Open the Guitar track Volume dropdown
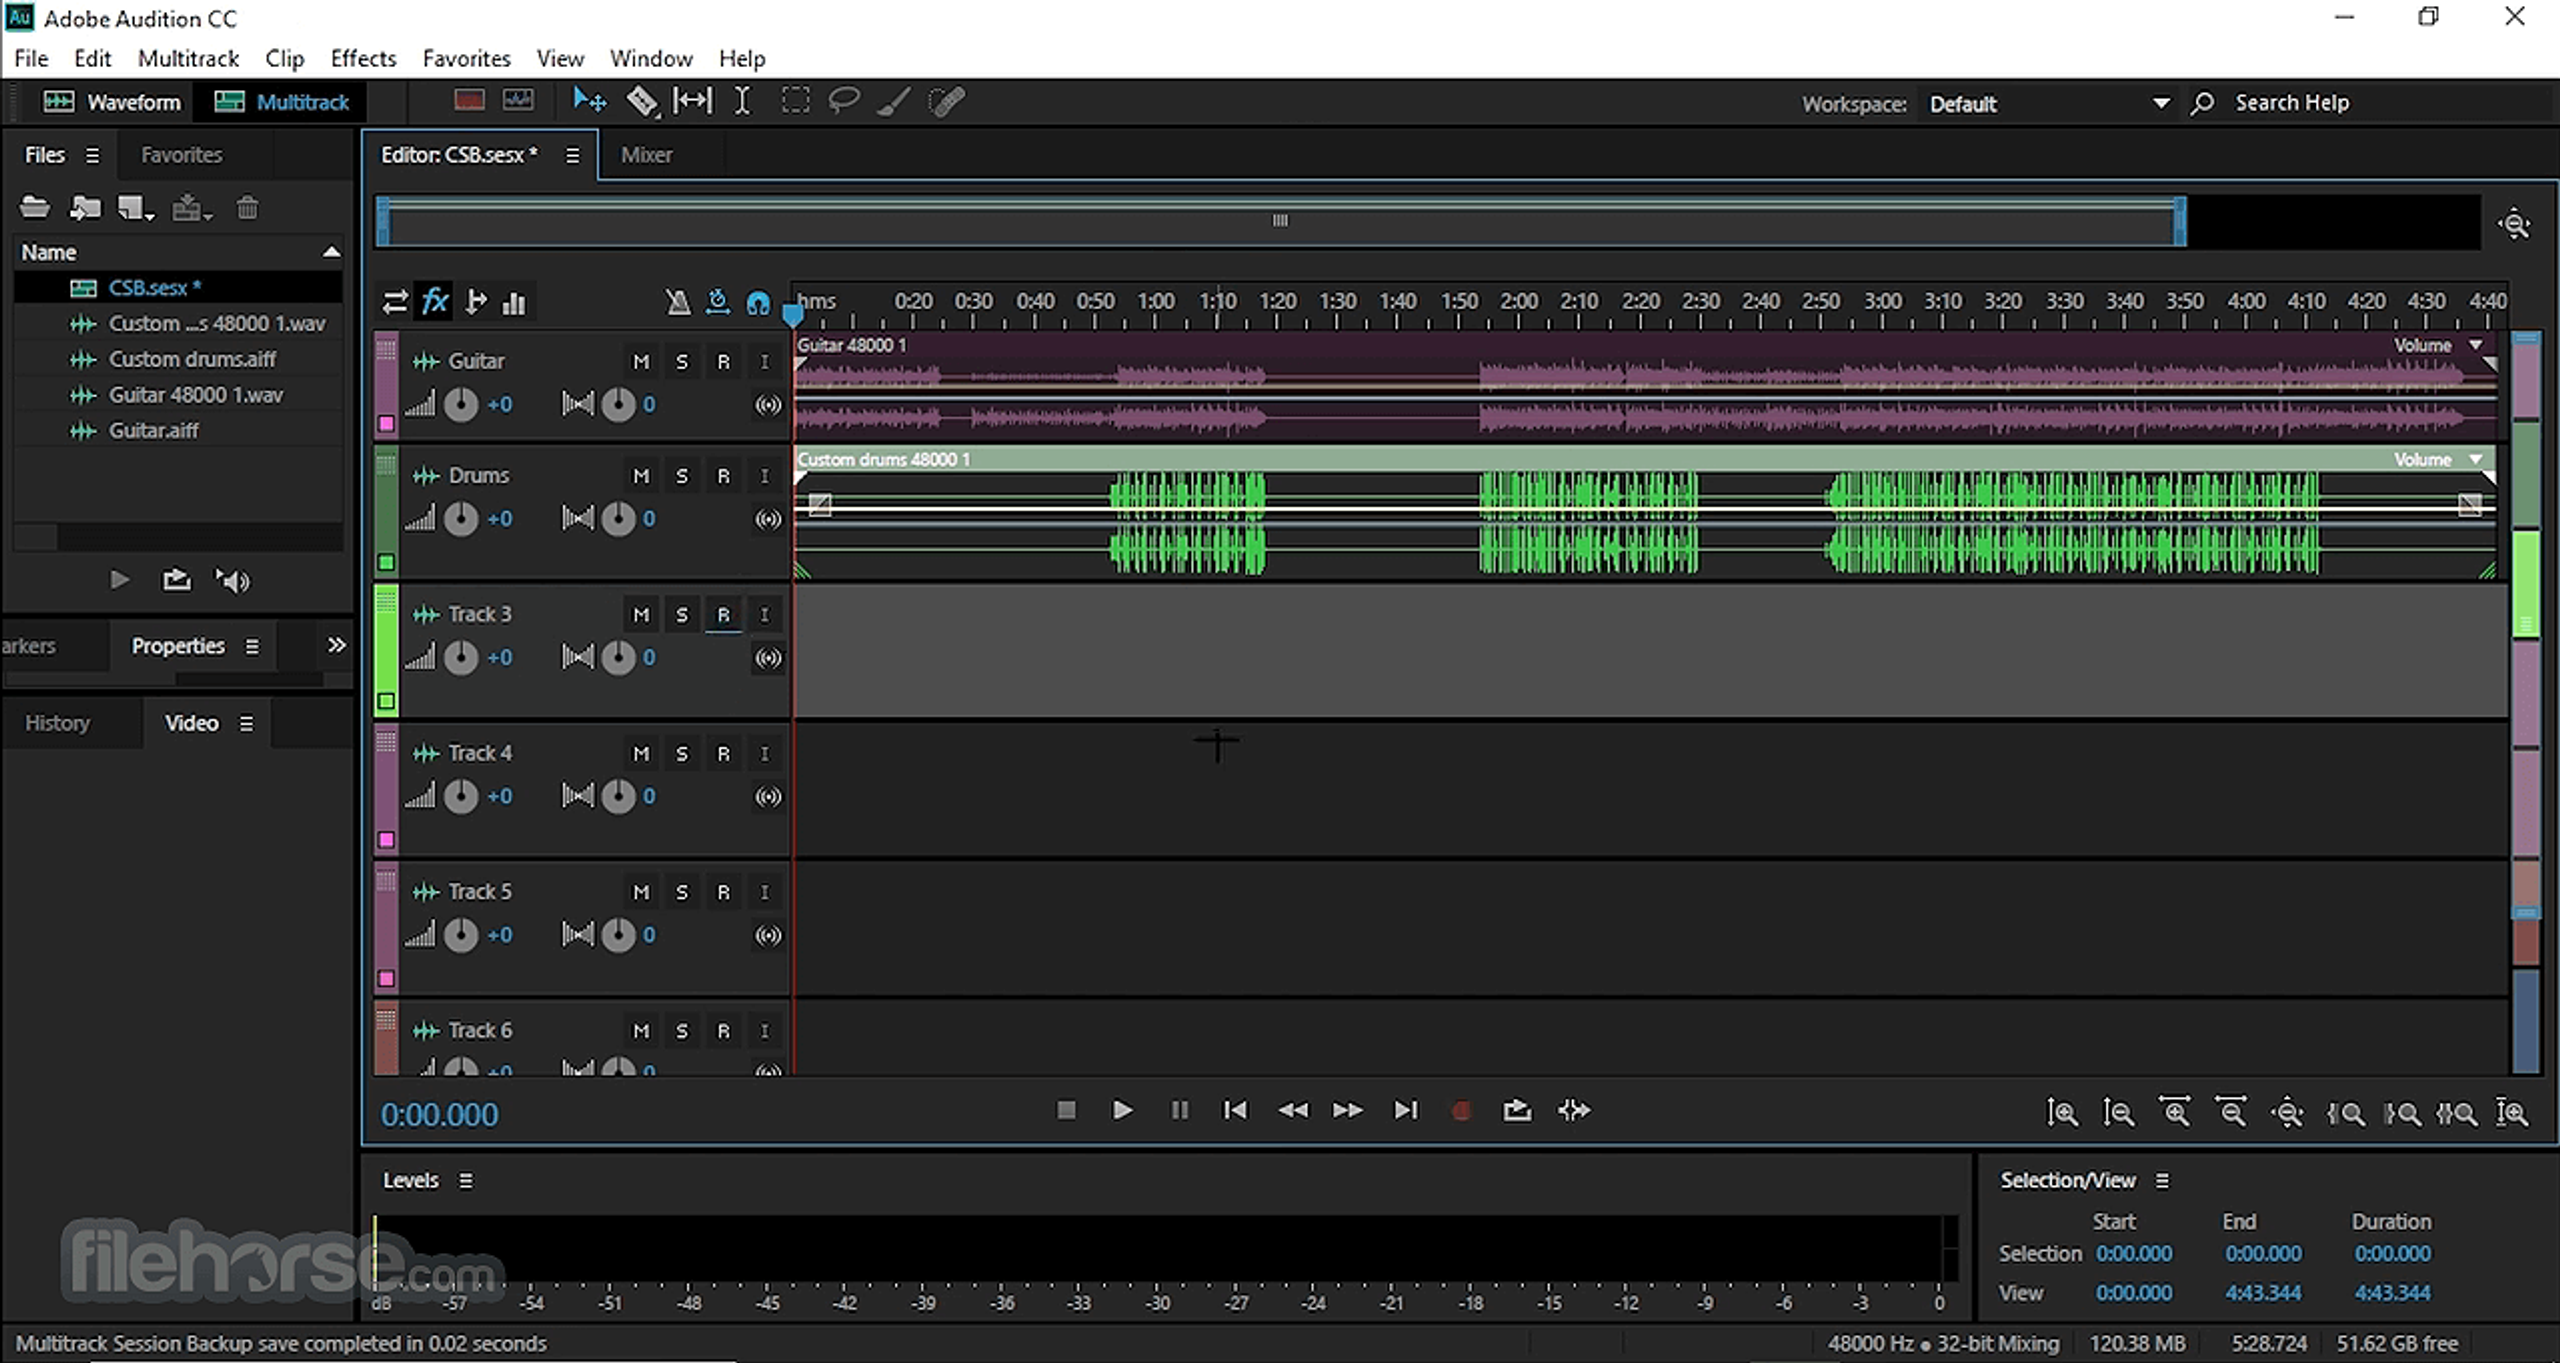This screenshot has width=2560, height=1363. (x=2477, y=345)
